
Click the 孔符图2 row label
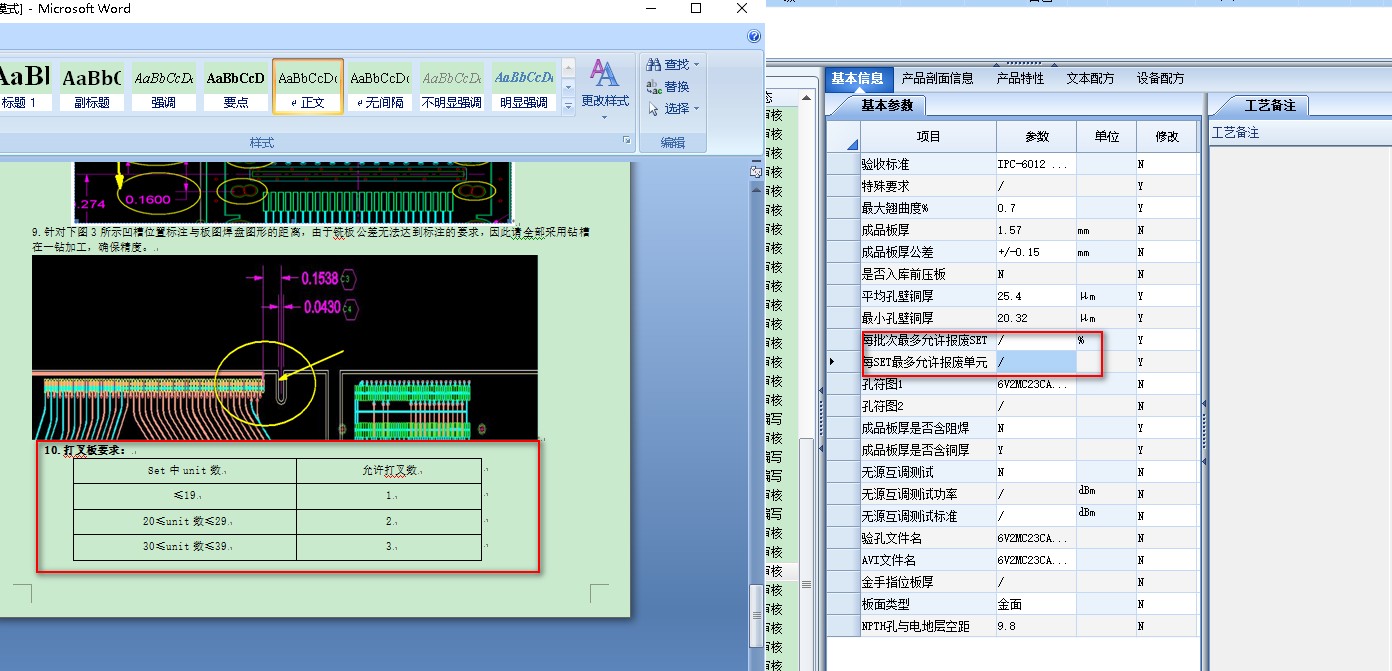tap(882, 406)
